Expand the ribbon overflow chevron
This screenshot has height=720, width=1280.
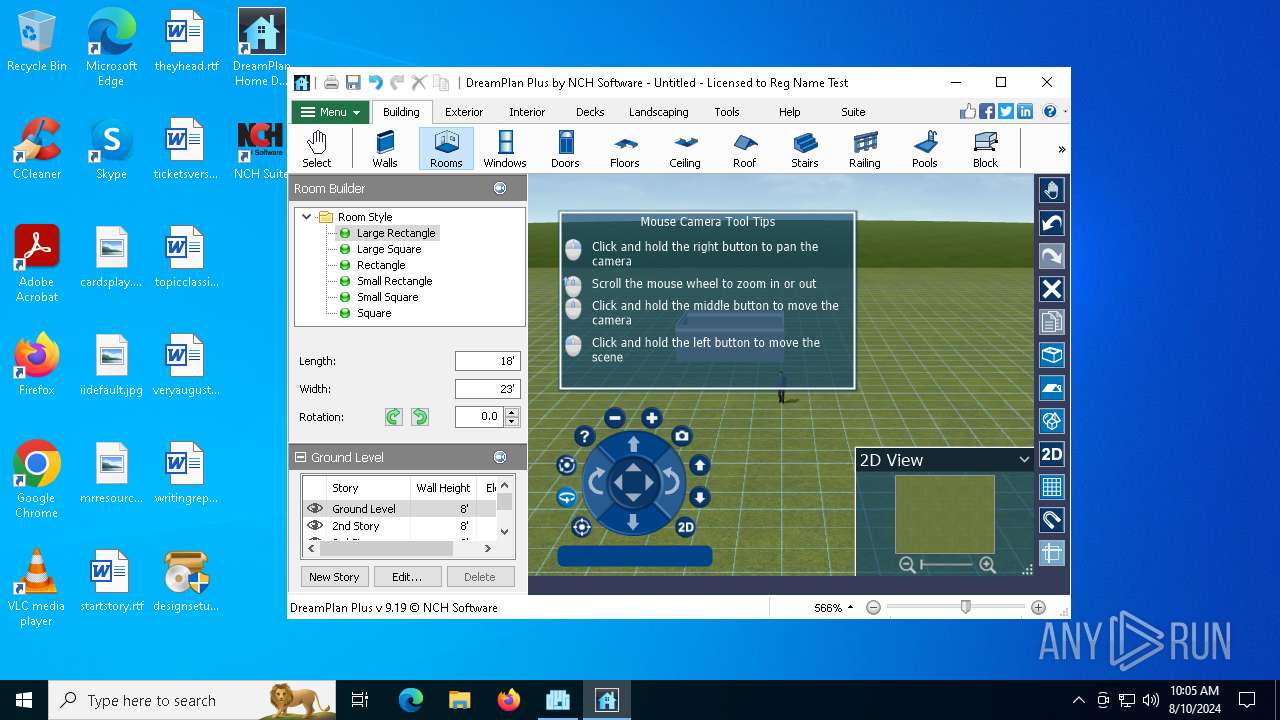coord(1061,150)
